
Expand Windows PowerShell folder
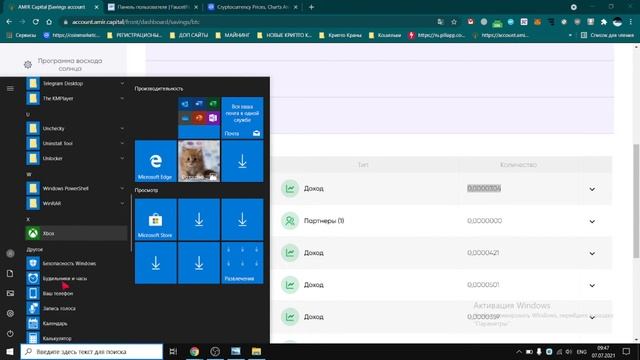point(76,188)
